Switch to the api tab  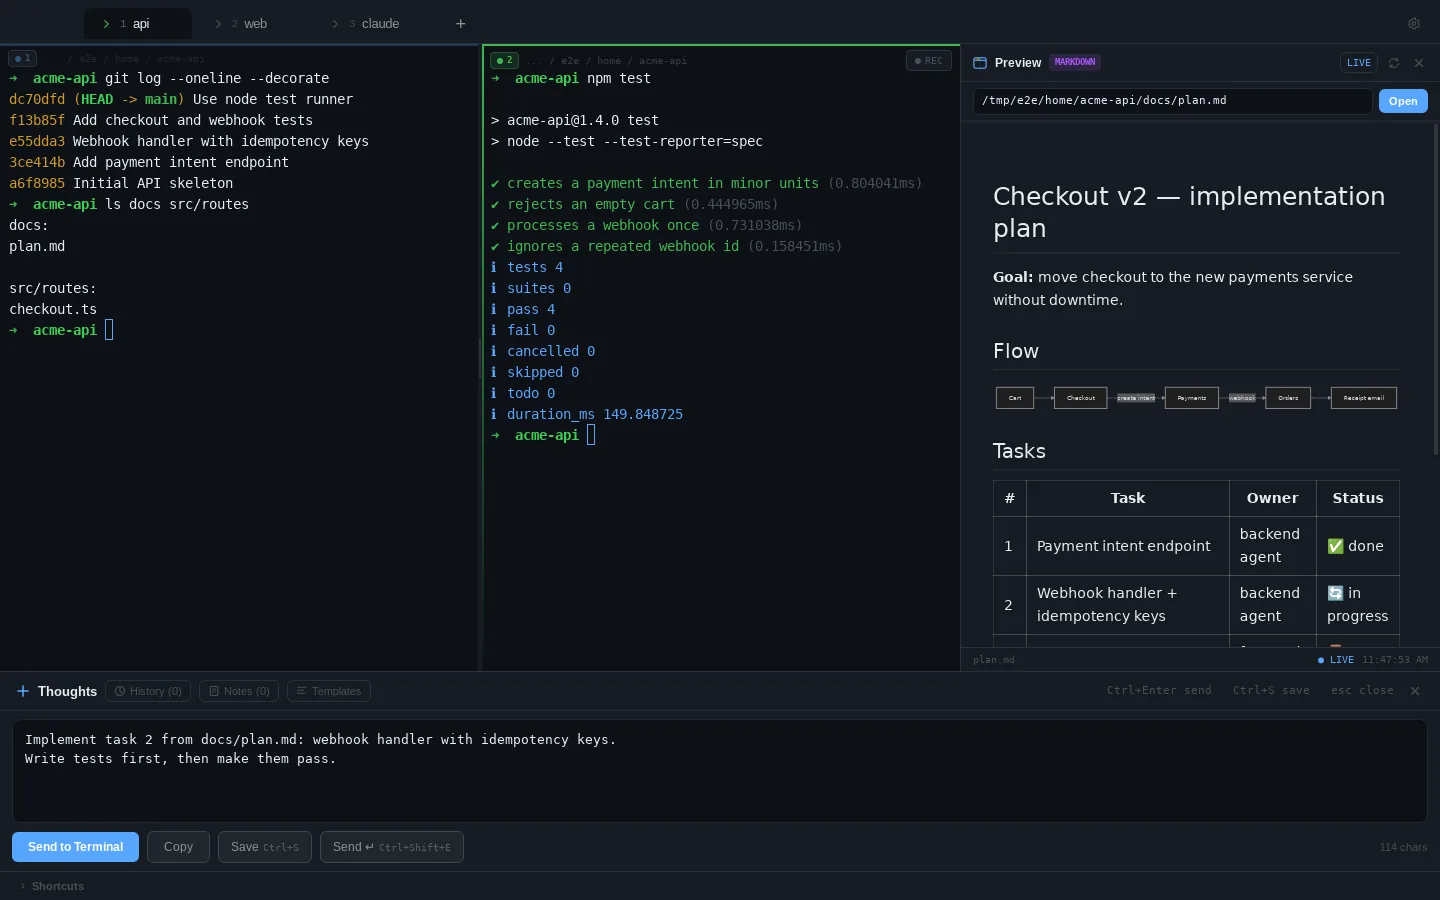point(138,24)
